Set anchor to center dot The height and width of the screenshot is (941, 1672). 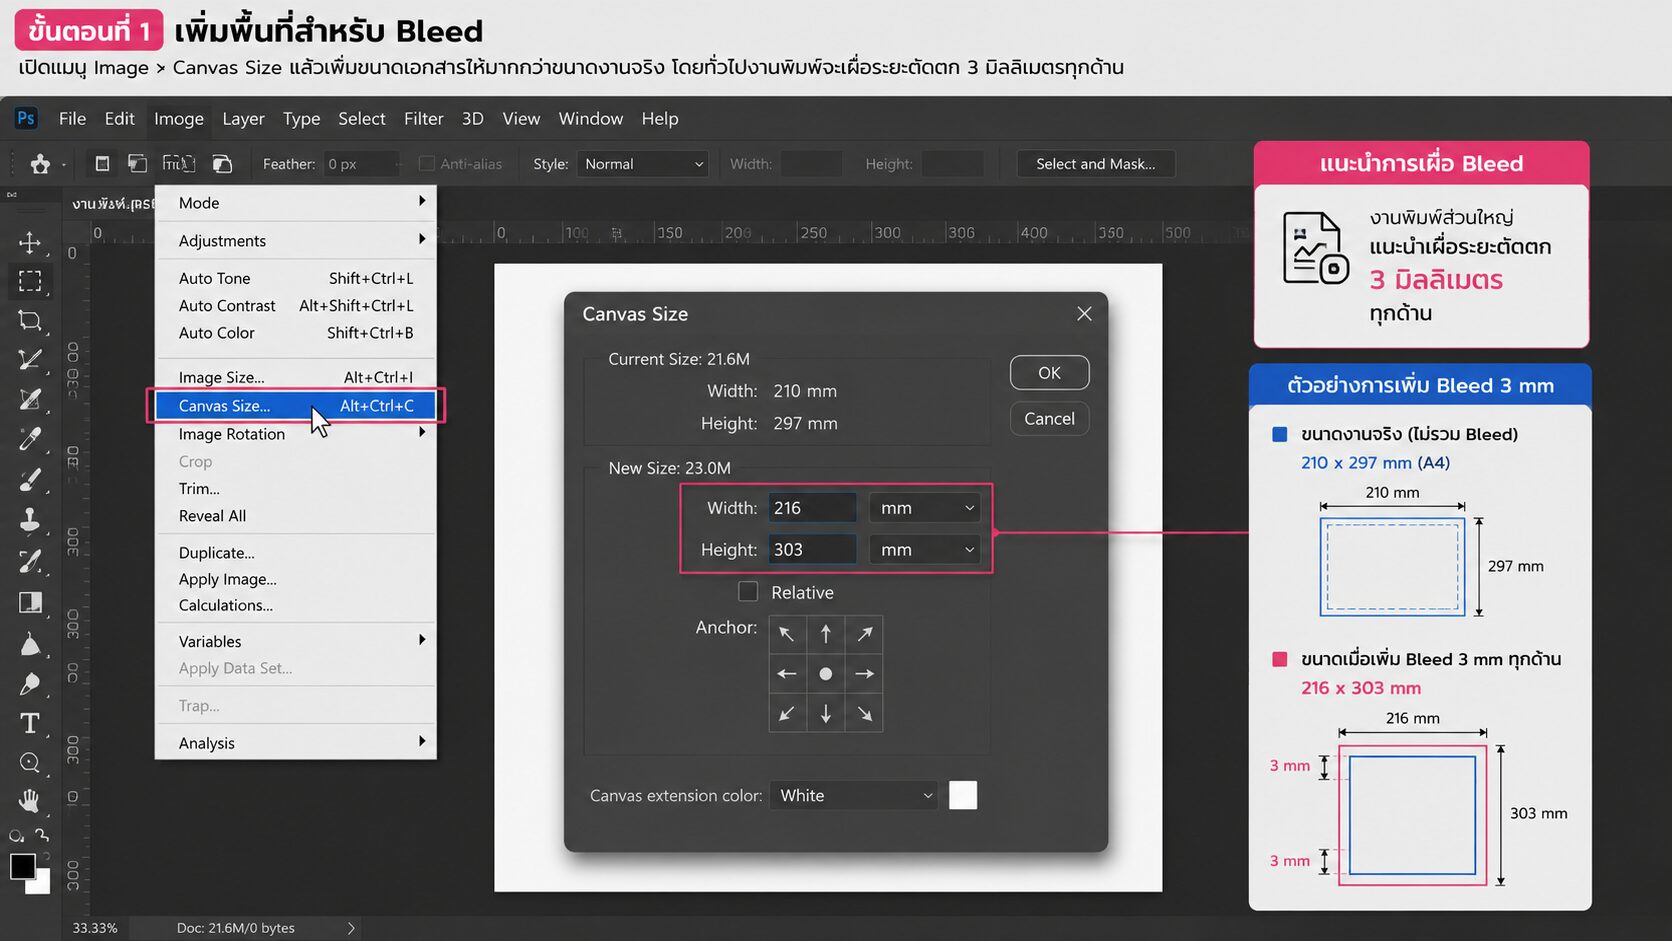825,674
